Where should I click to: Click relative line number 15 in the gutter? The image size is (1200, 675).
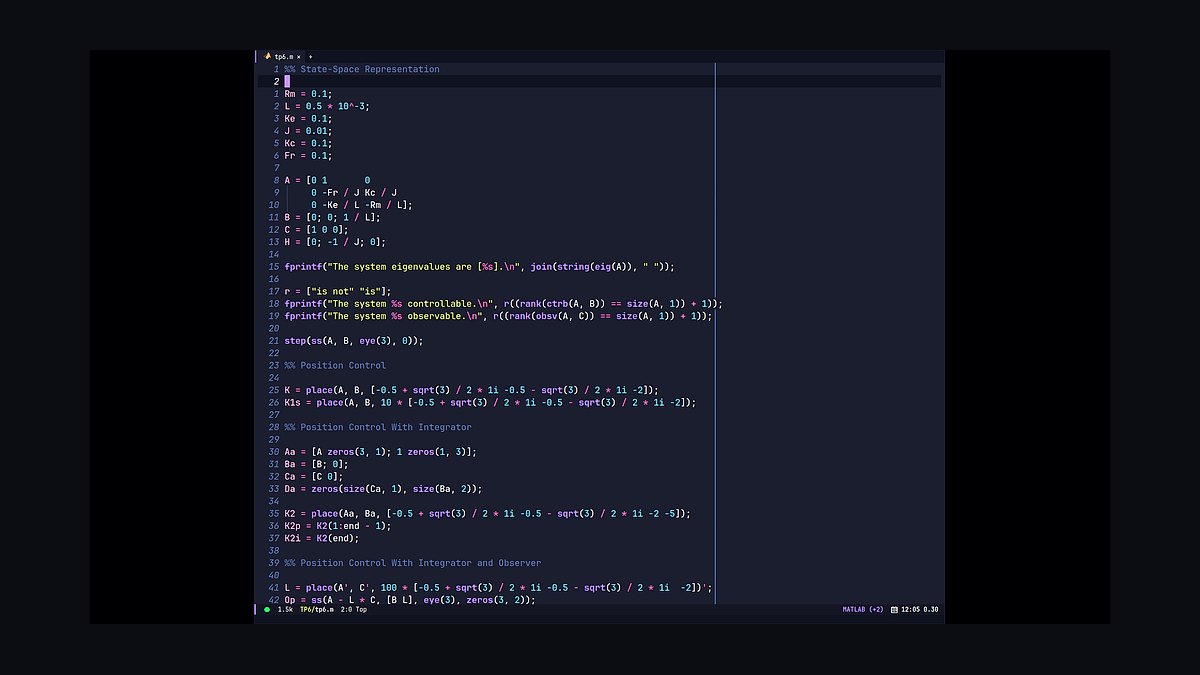point(274,266)
